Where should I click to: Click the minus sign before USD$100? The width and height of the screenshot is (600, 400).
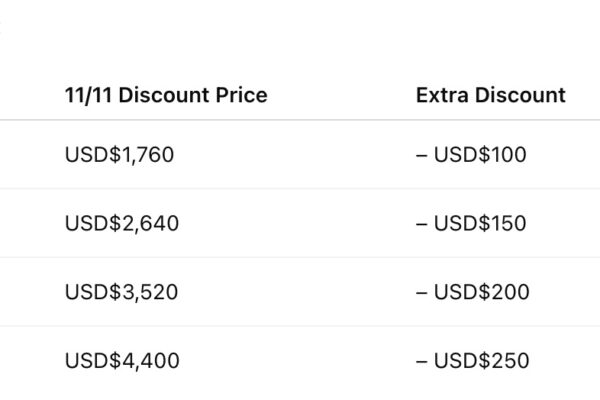[421, 155]
